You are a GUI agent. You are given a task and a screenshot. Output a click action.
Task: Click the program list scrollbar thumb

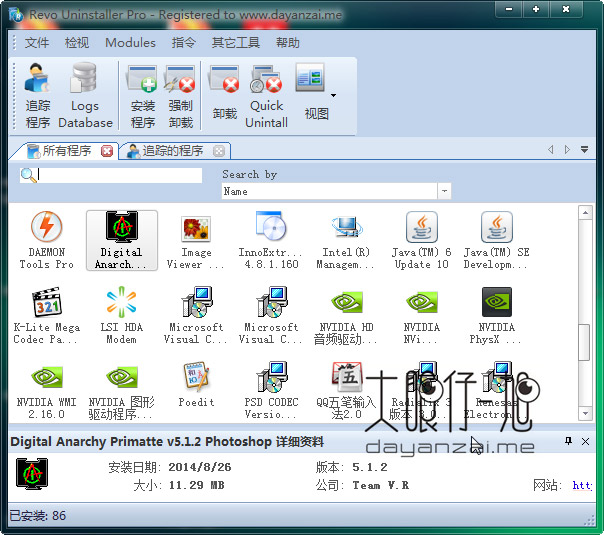585,342
